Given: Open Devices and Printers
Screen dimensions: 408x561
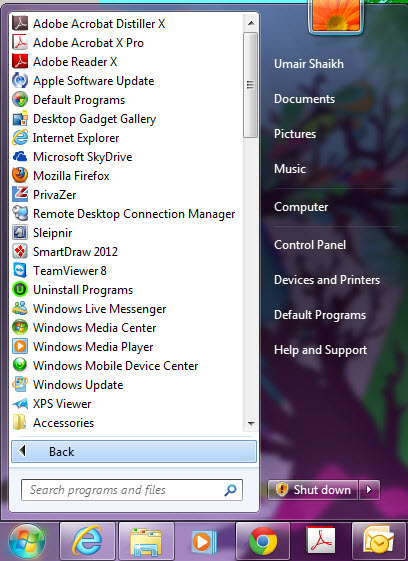Looking at the screenshot, I should point(327,280).
